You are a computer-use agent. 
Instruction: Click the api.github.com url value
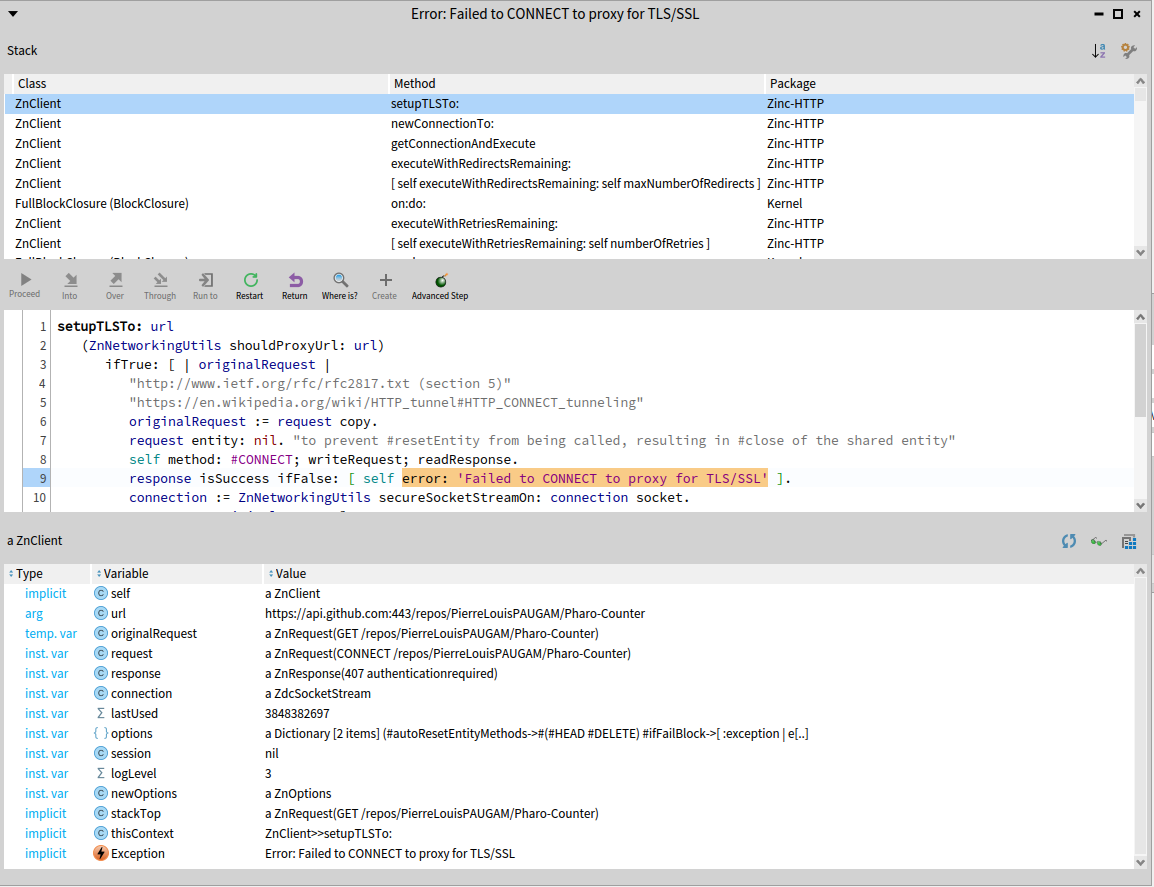point(455,613)
